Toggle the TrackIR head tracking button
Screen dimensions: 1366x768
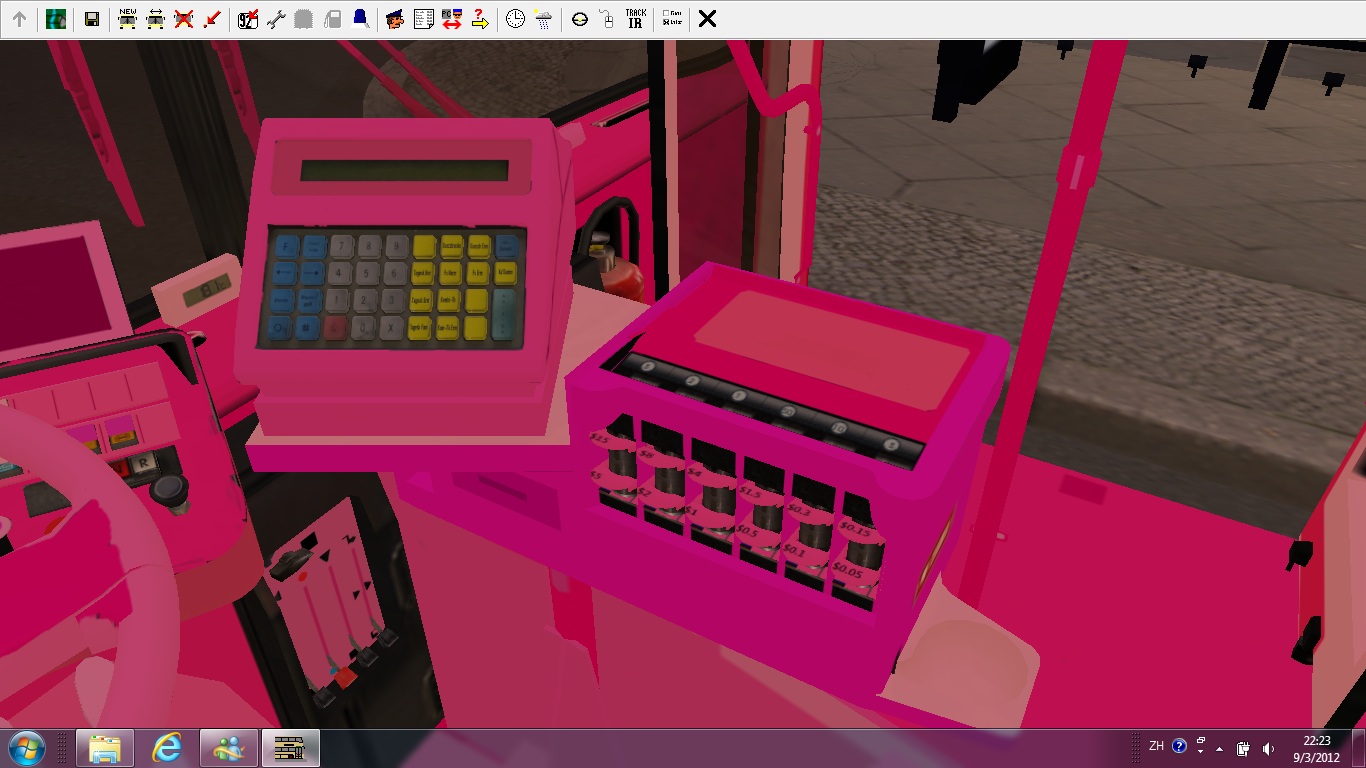coord(635,19)
